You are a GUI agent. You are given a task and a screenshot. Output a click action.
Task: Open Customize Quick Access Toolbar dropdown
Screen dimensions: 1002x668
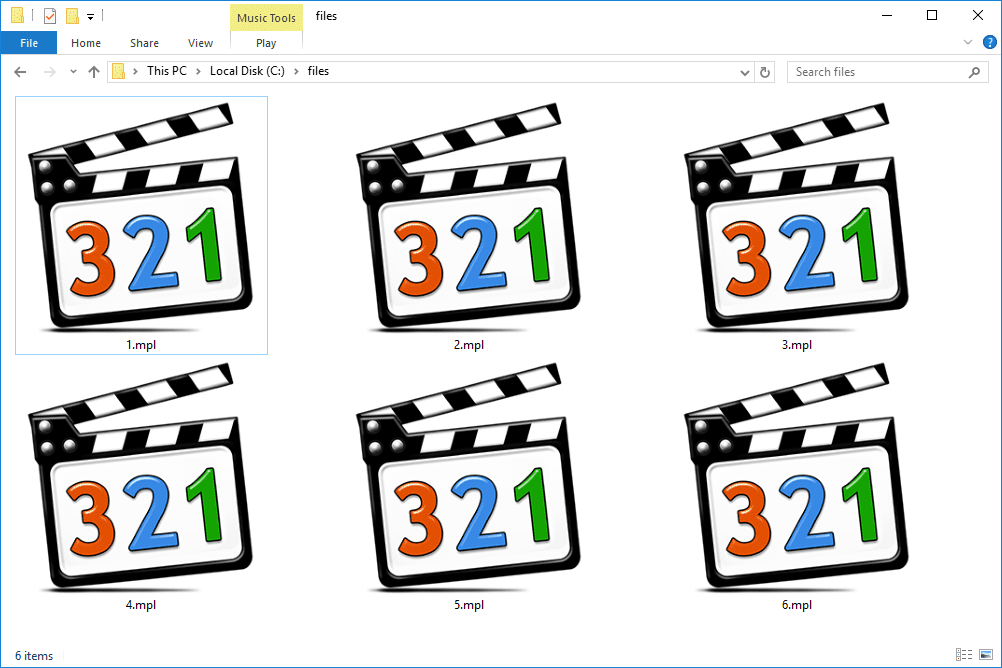(91, 17)
